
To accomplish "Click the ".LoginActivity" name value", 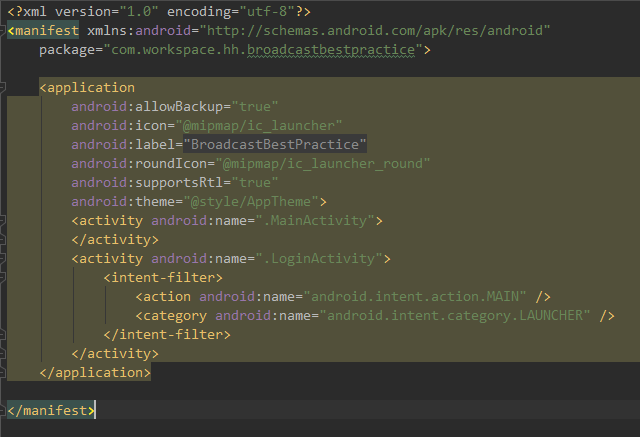I will point(319,258).
